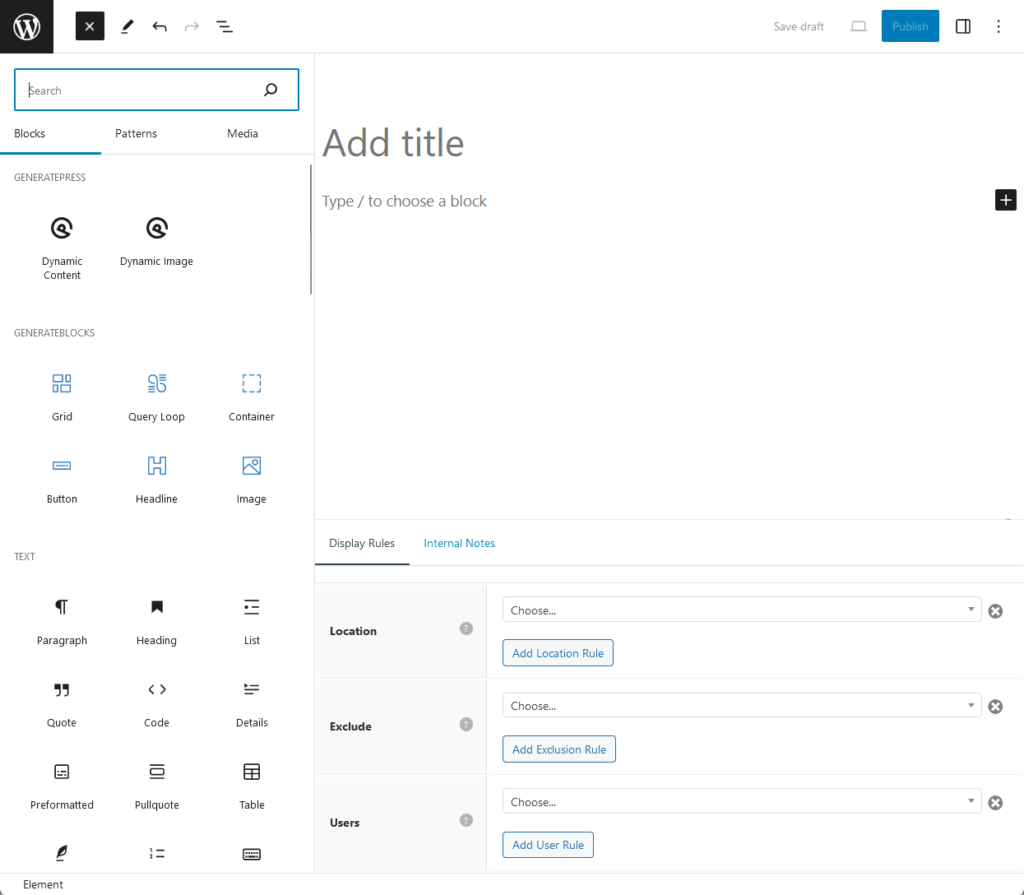Remove the Exclude rule row
Screen dimensions: 1024x895
click(x=995, y=706)
